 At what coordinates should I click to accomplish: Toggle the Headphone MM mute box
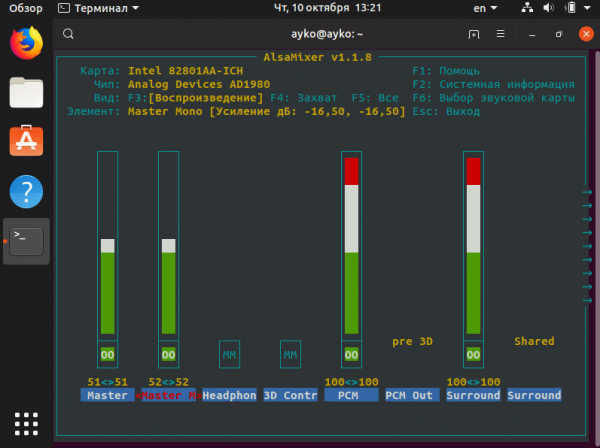[x=229, y=355]
